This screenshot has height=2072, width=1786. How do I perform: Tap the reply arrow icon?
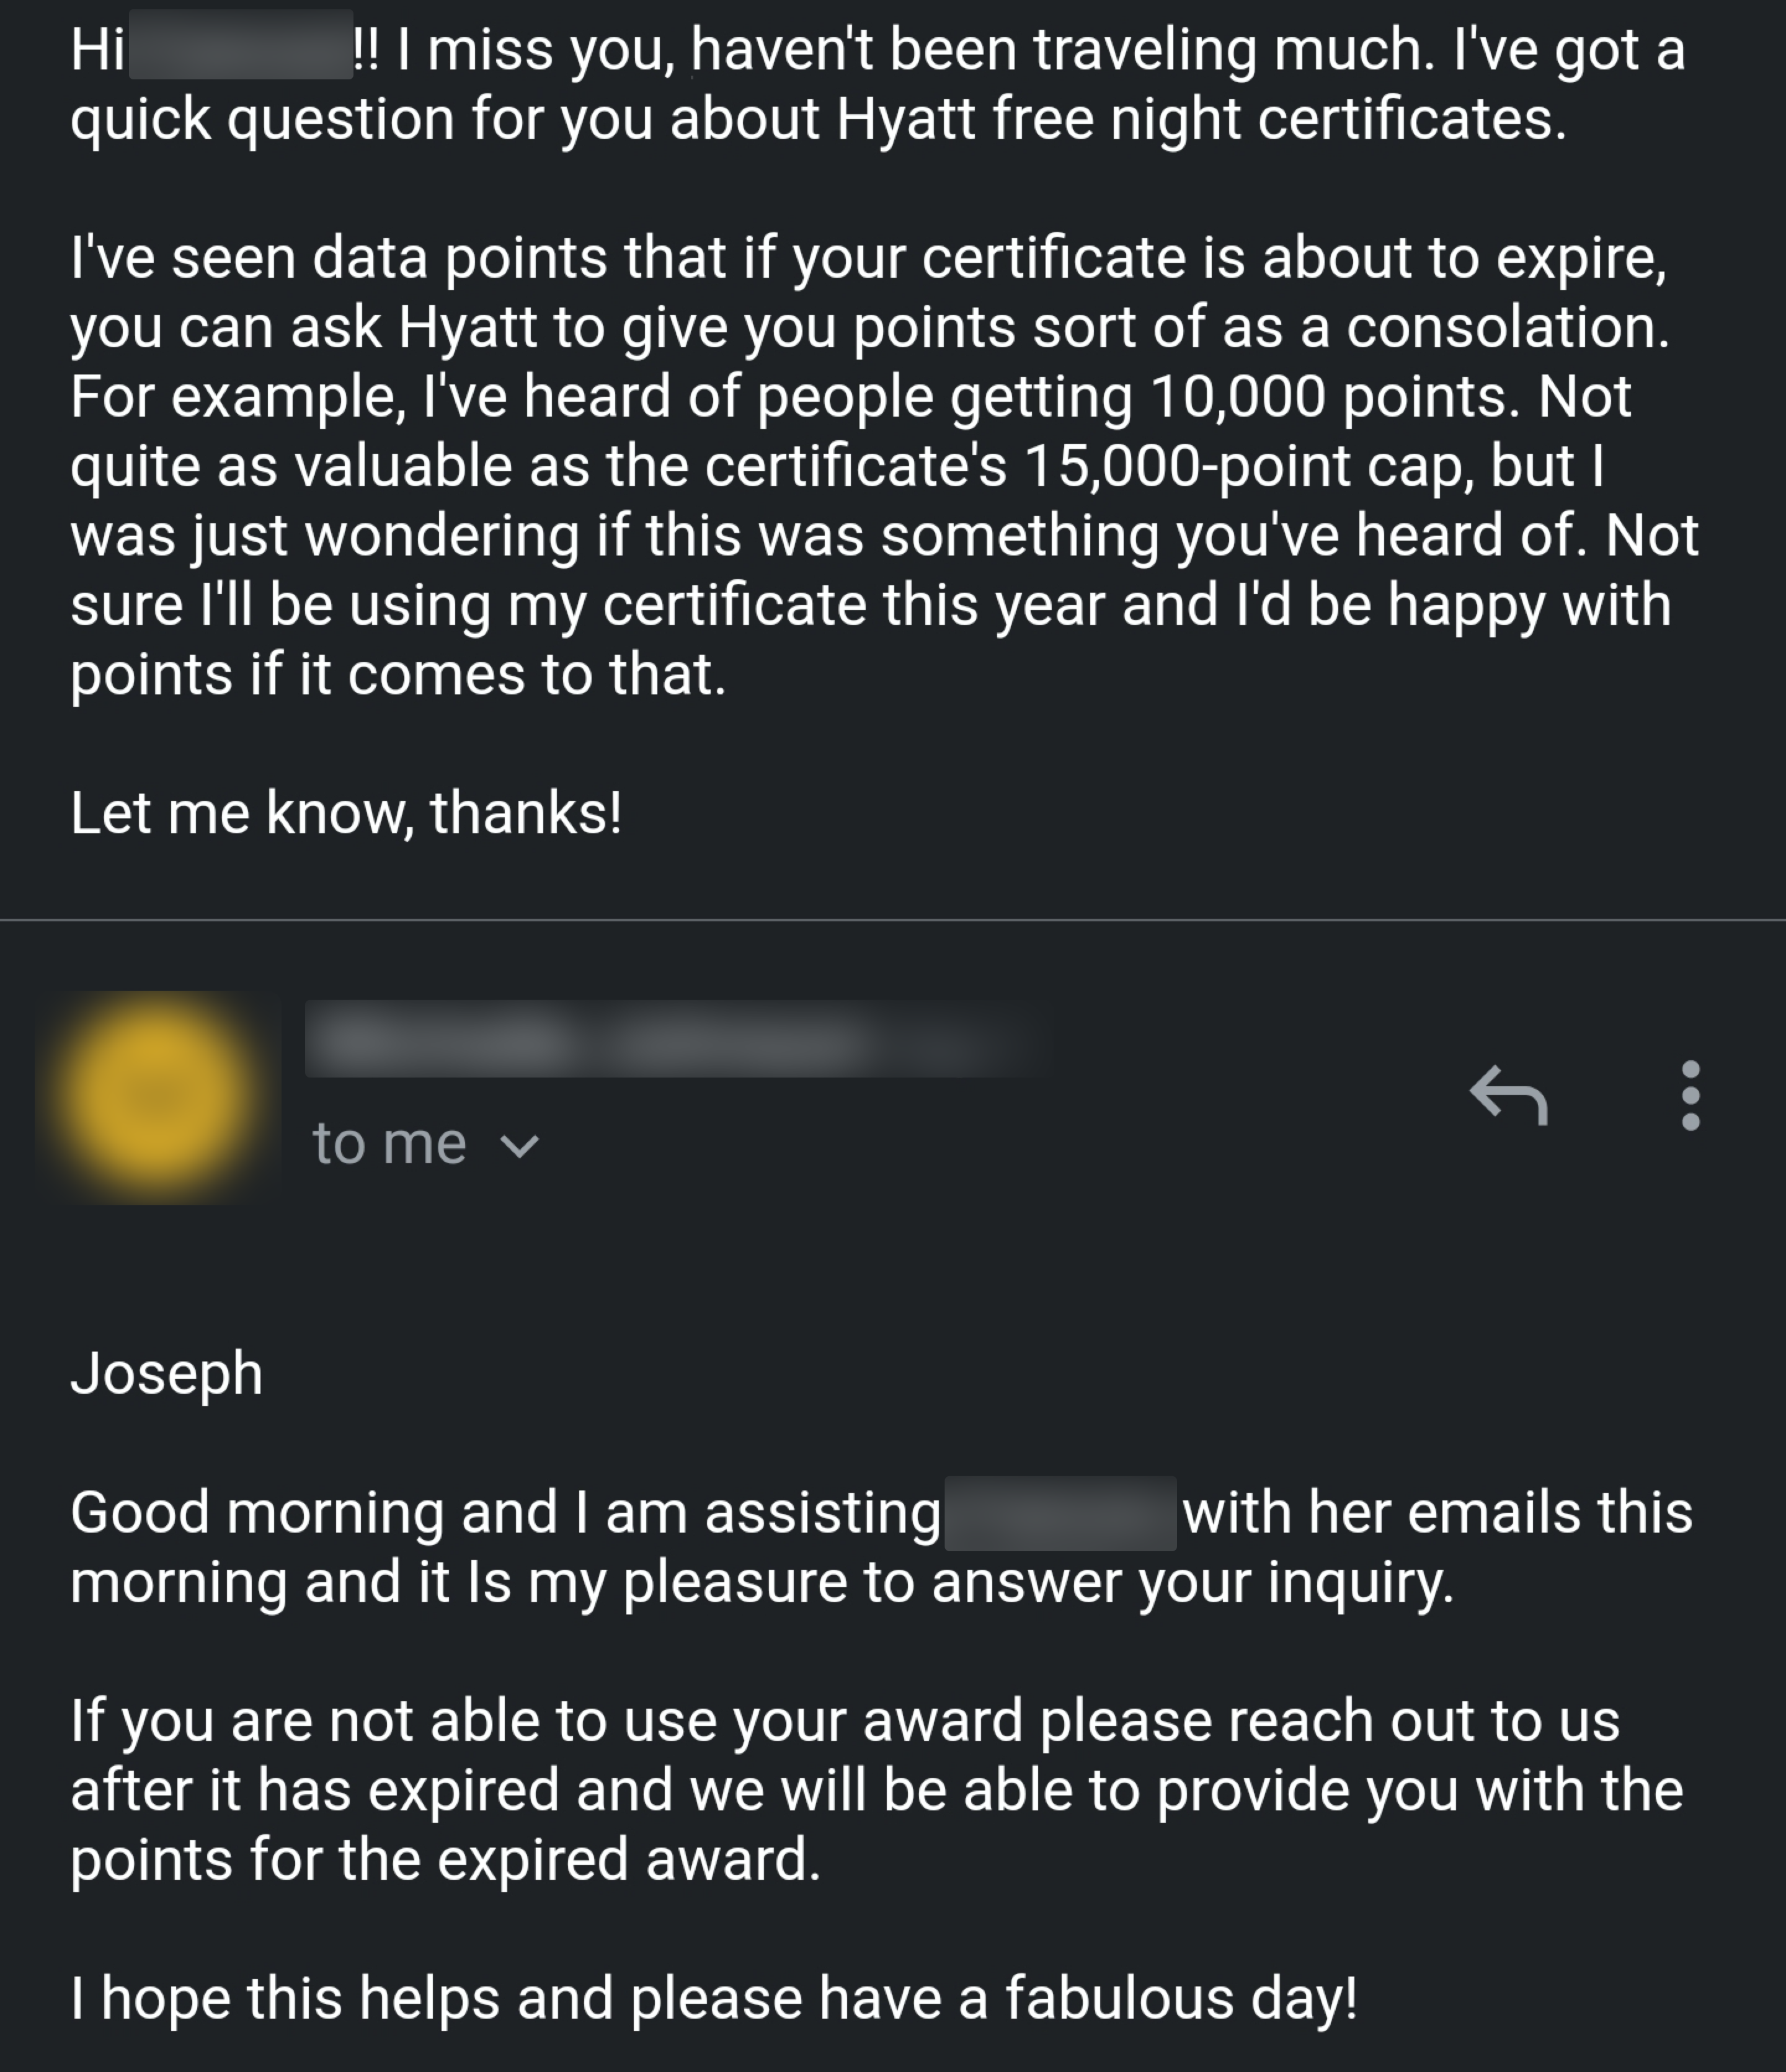pos(1509,1096)
